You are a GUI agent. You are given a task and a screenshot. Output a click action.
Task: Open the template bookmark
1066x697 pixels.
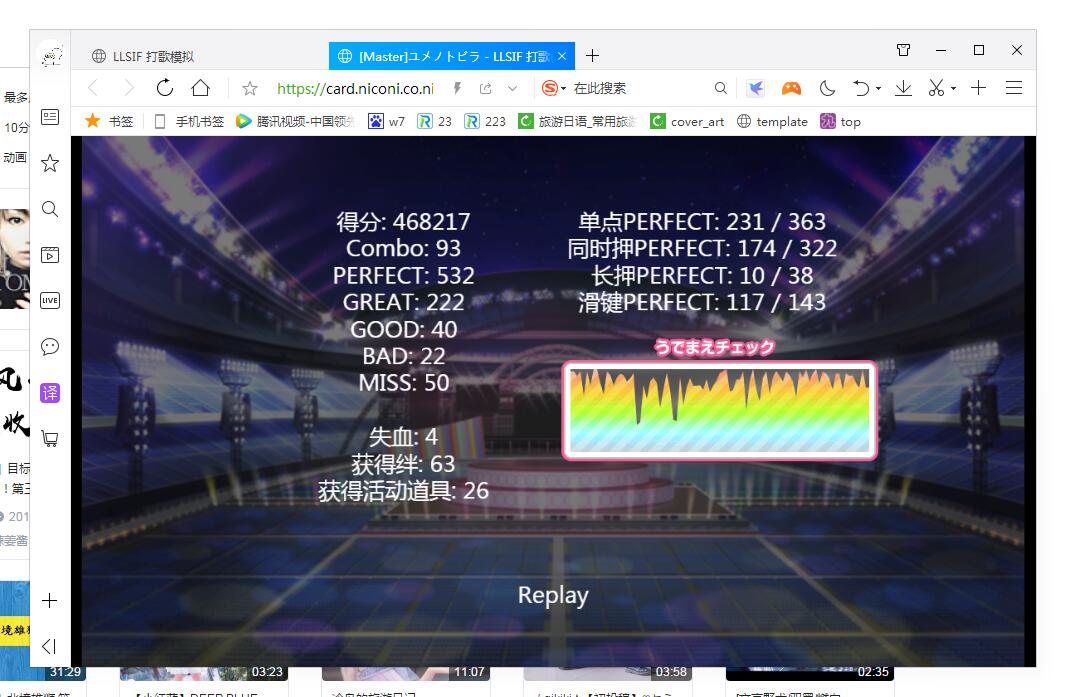click(x=772, y=122)
